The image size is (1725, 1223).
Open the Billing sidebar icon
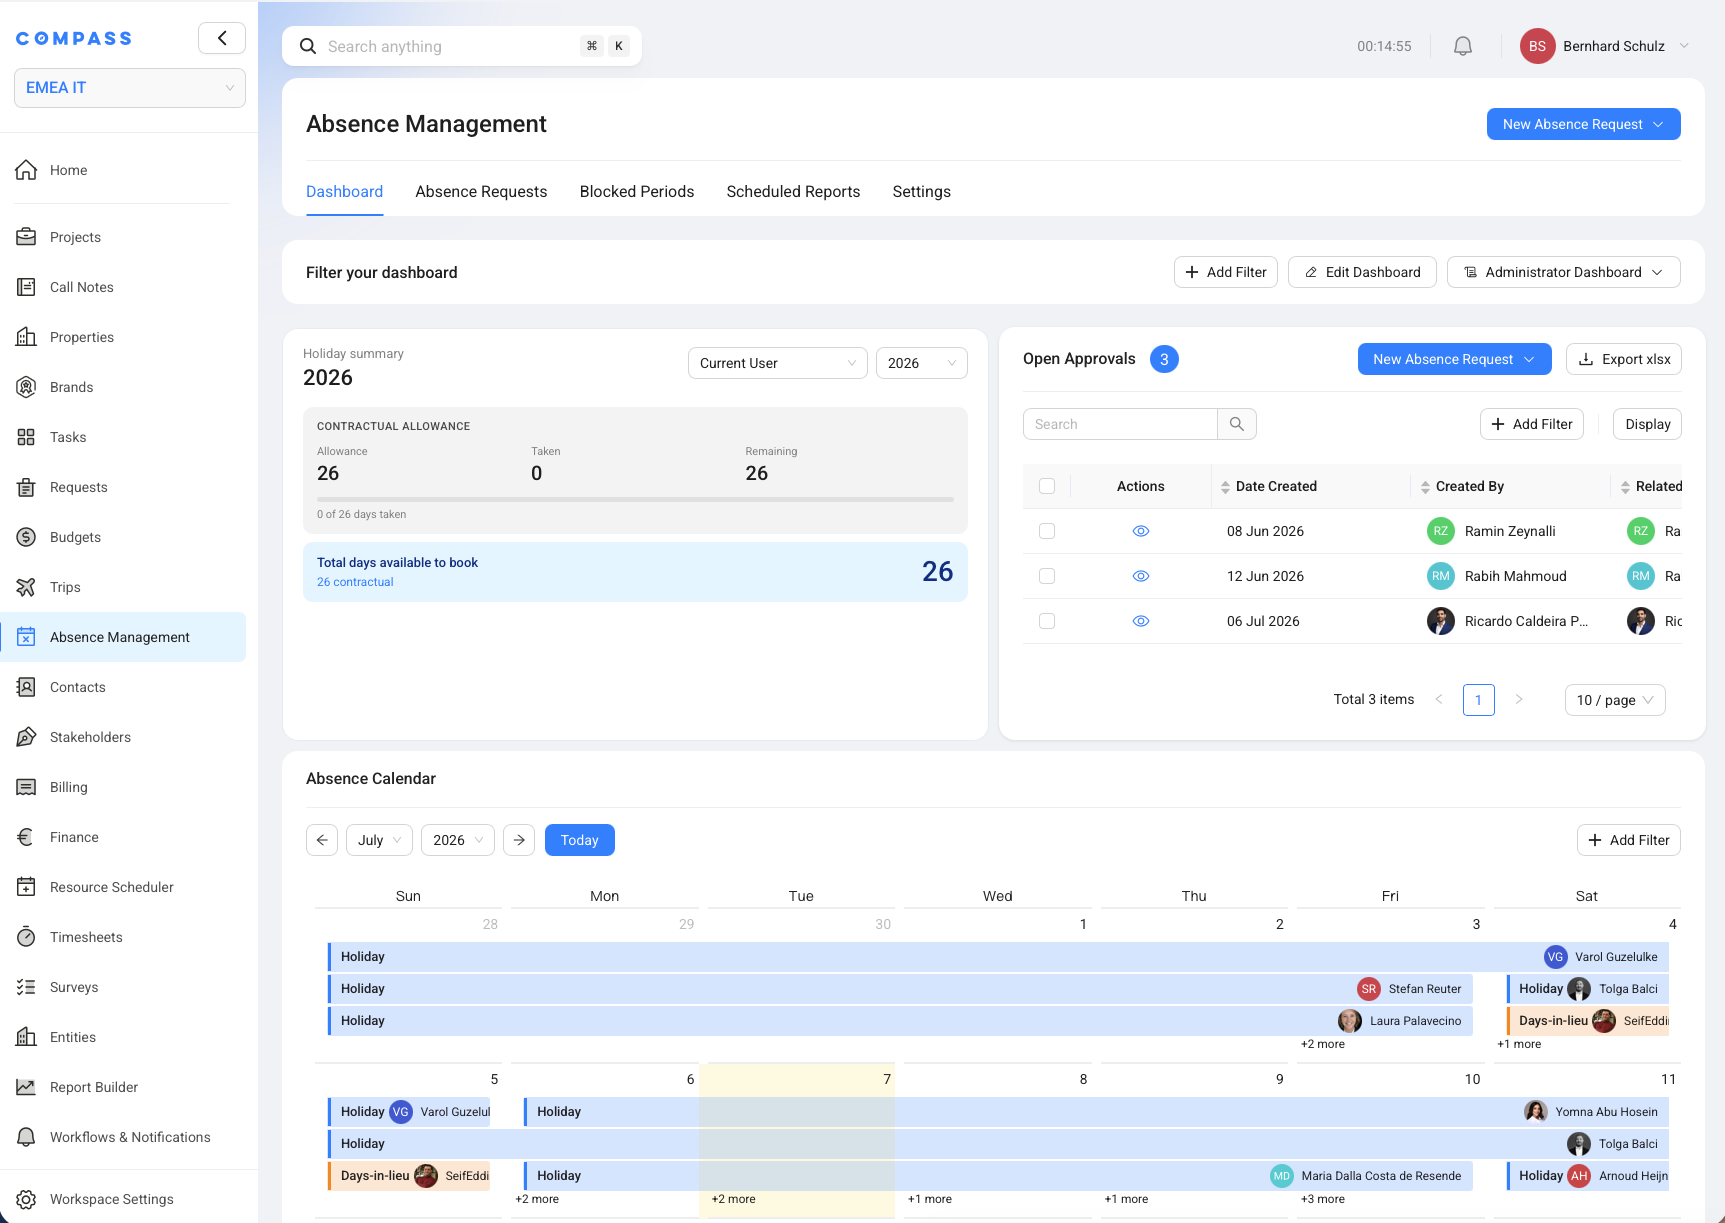pos(27,787)
